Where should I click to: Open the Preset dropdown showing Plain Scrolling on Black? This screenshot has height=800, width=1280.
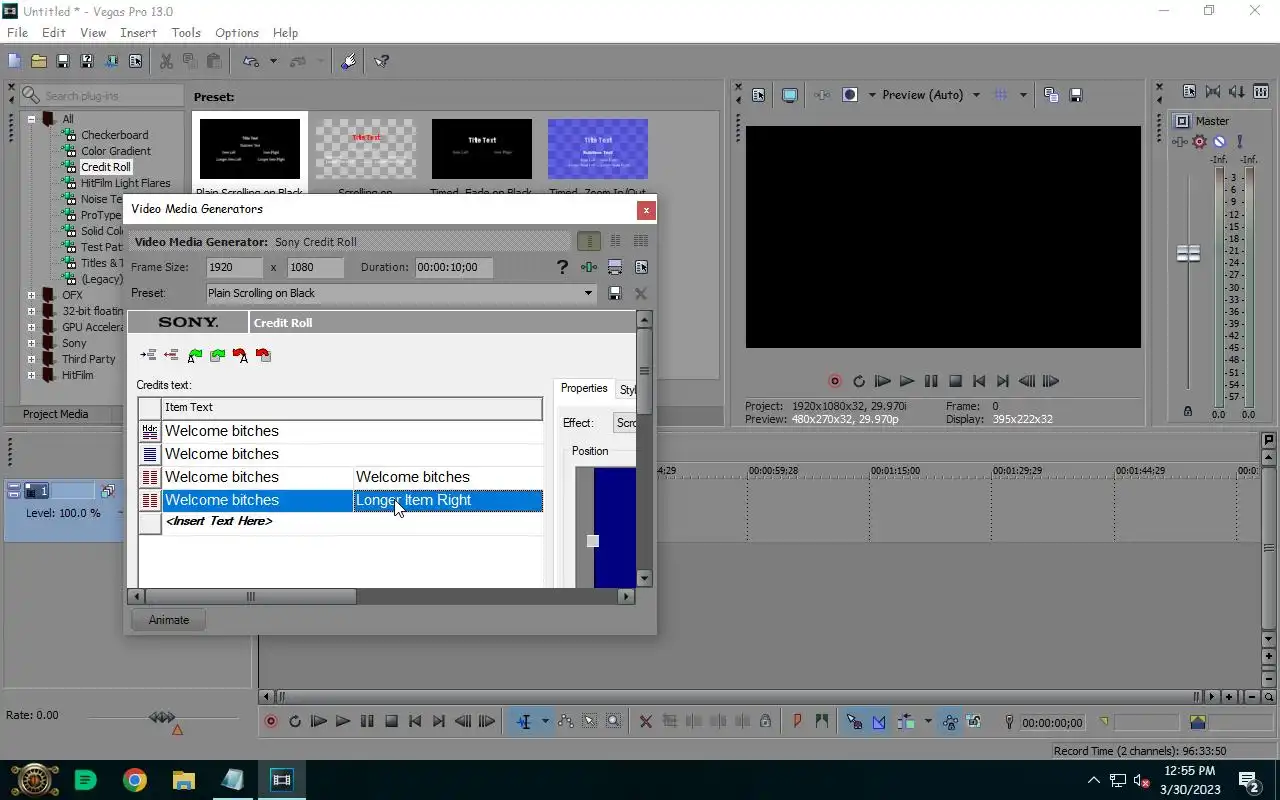point(588,293)
